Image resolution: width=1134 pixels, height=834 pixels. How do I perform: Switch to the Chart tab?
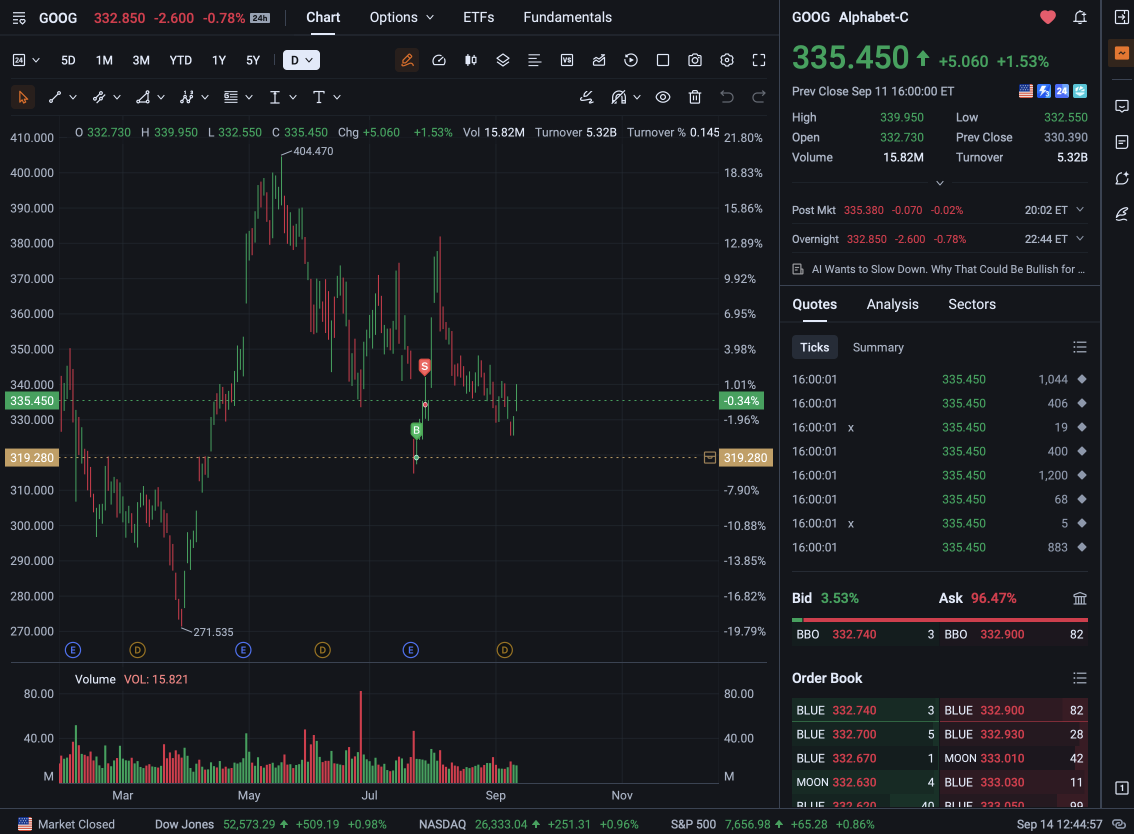323,17
